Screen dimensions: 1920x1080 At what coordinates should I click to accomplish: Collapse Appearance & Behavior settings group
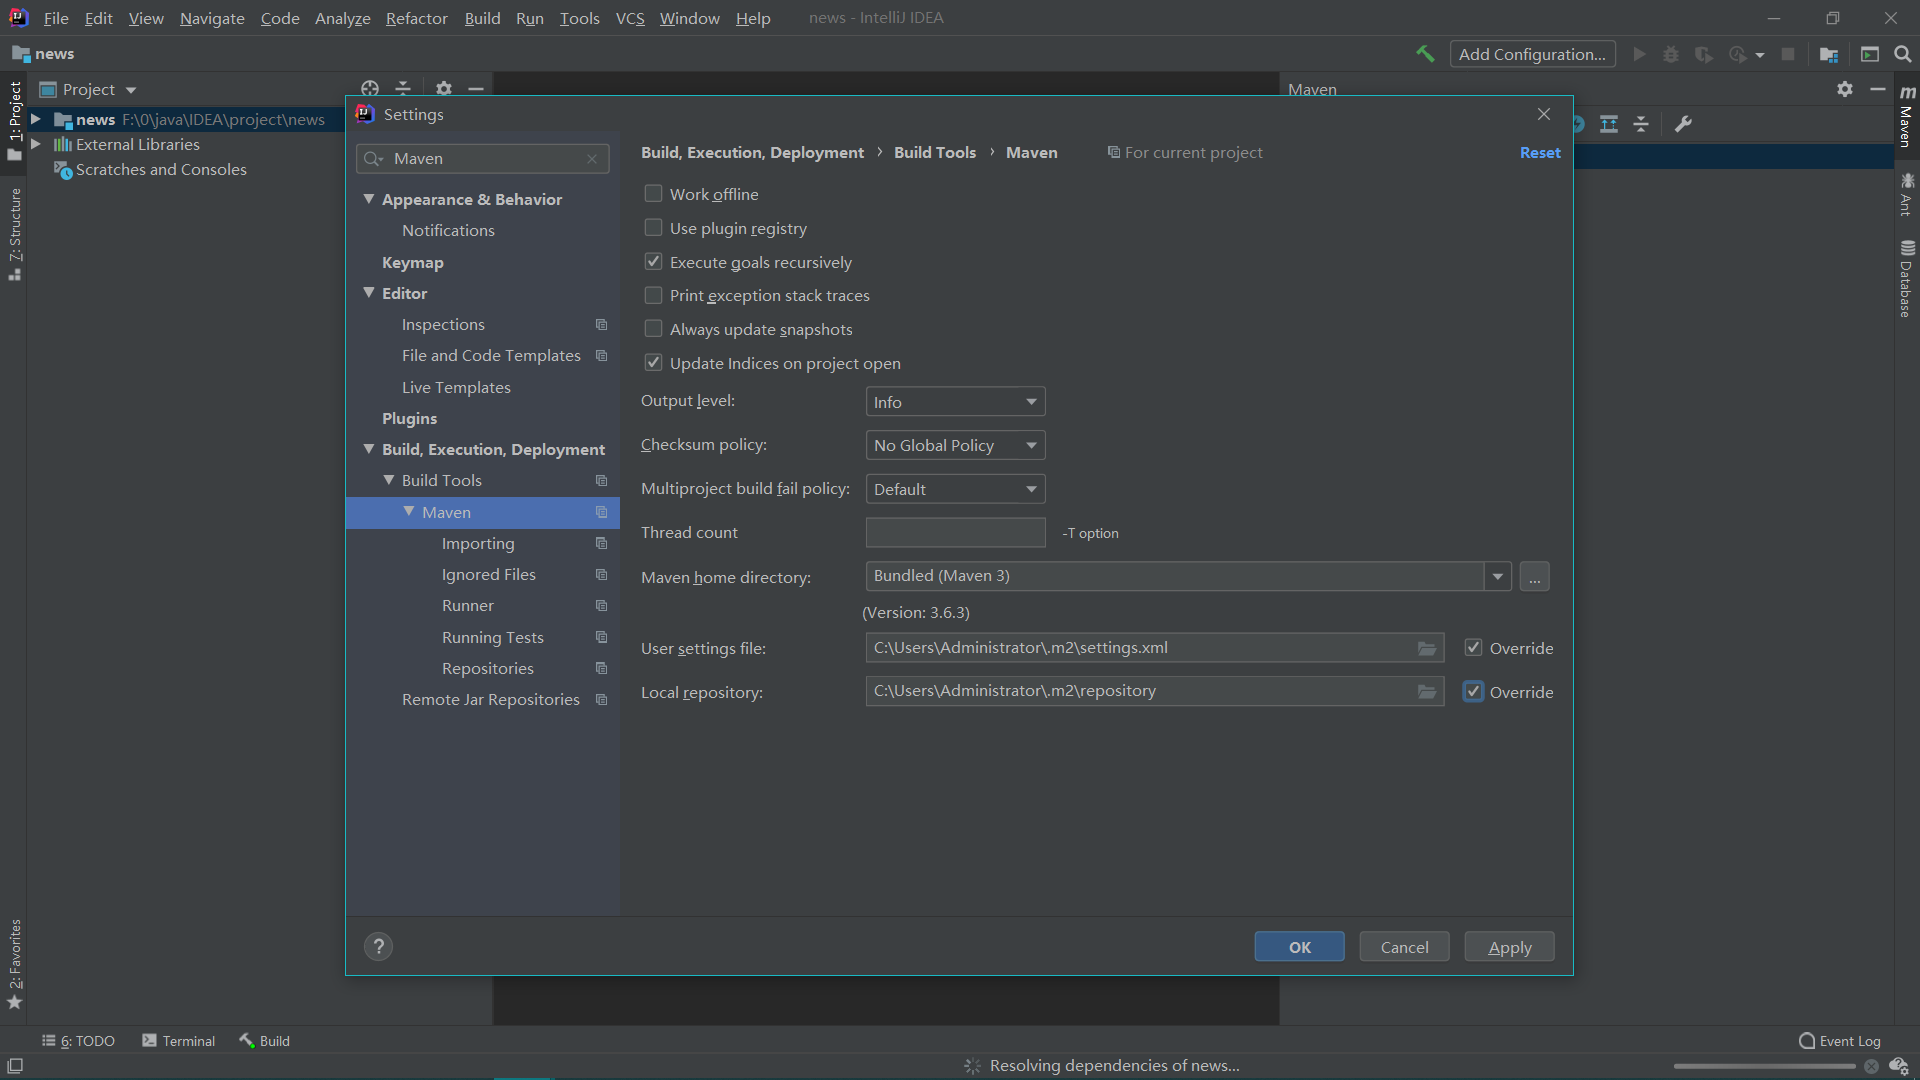pyautogui.click(x=369, y=199)
